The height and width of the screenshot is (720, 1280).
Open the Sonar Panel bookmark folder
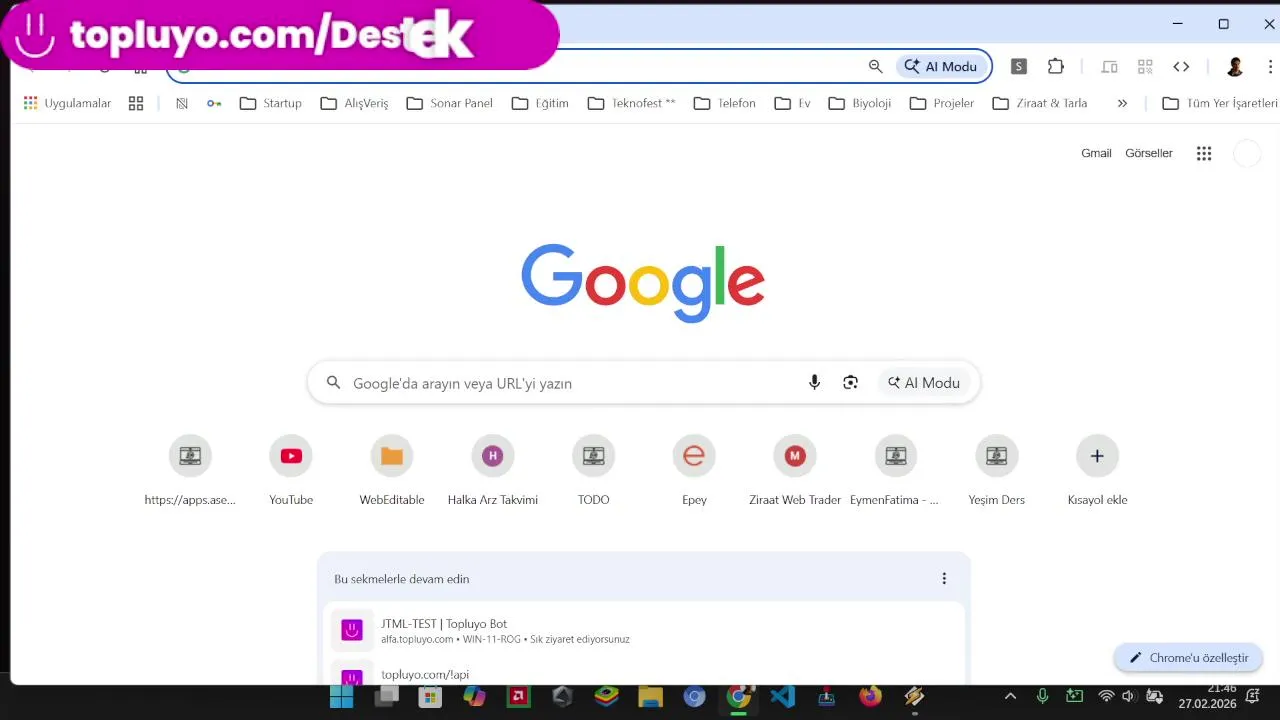[449, 103]
